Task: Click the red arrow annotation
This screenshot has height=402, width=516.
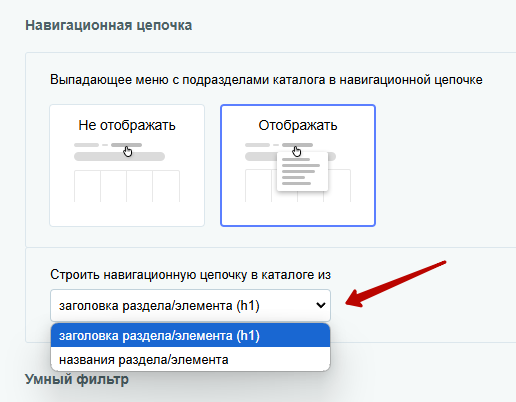Action: [396, 284]
